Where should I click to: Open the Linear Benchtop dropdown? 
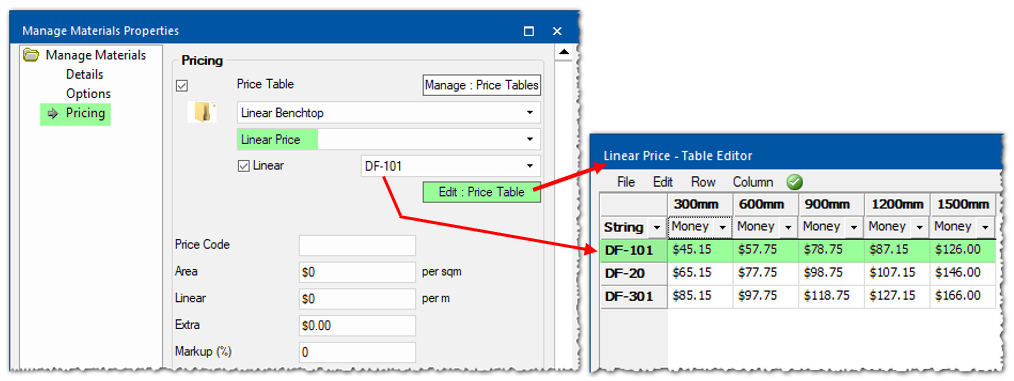coord(530,113)
